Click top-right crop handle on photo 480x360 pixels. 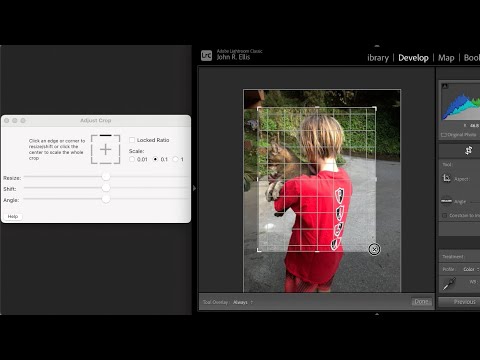tap(375, 109)
